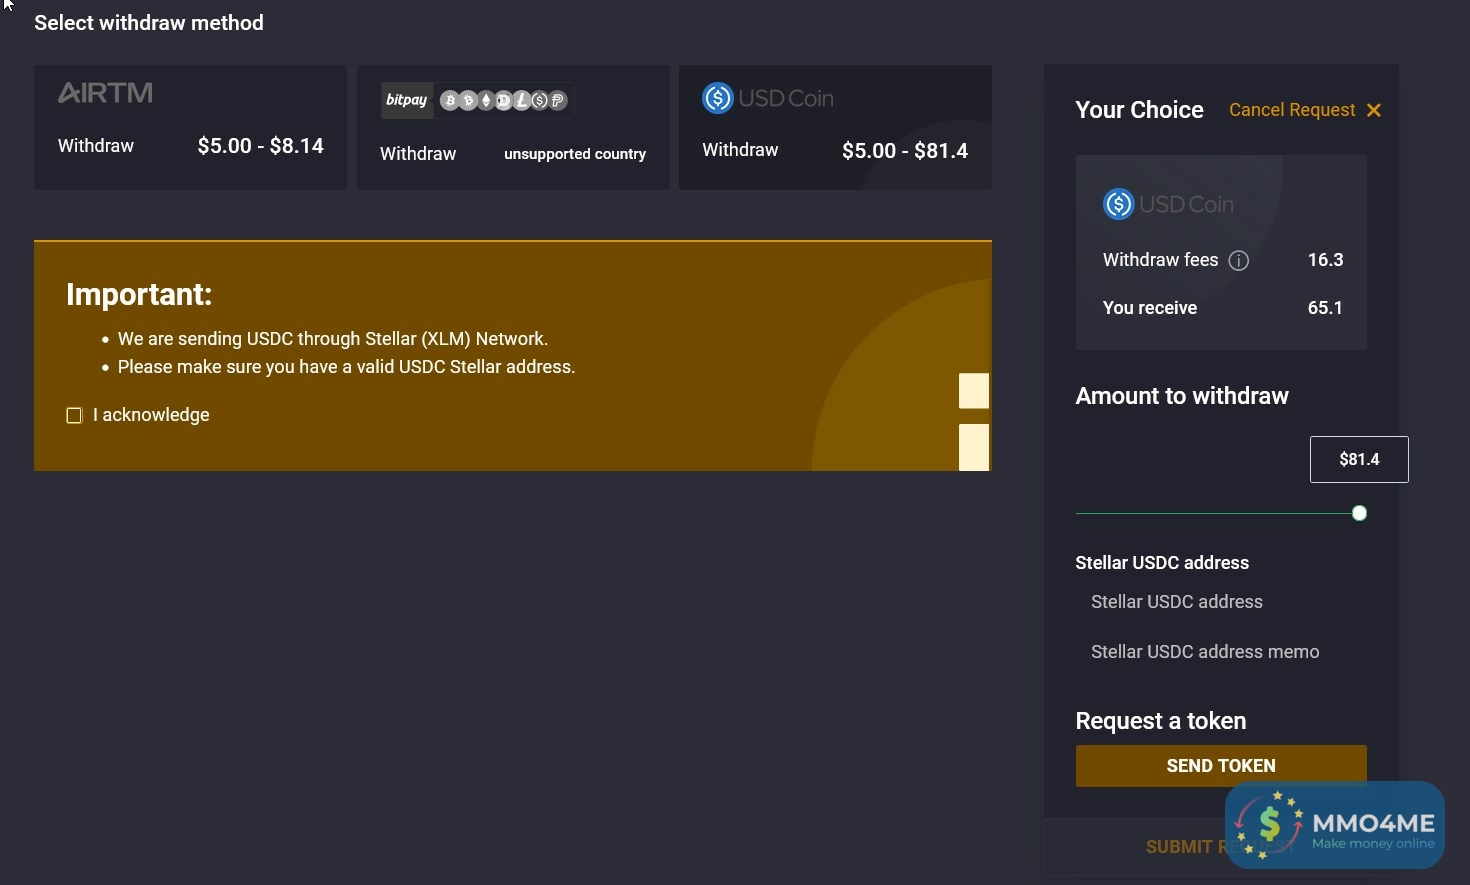This screenshot has height=885, width=1470.
Task: Select the bitpay withdraw method card
Action: (x=513, y=127)
